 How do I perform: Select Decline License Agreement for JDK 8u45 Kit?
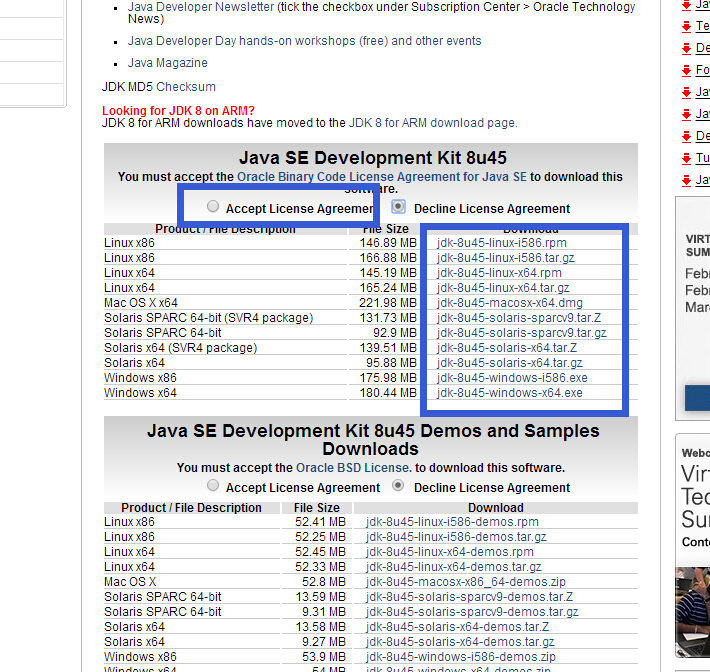tap(398, 206)
